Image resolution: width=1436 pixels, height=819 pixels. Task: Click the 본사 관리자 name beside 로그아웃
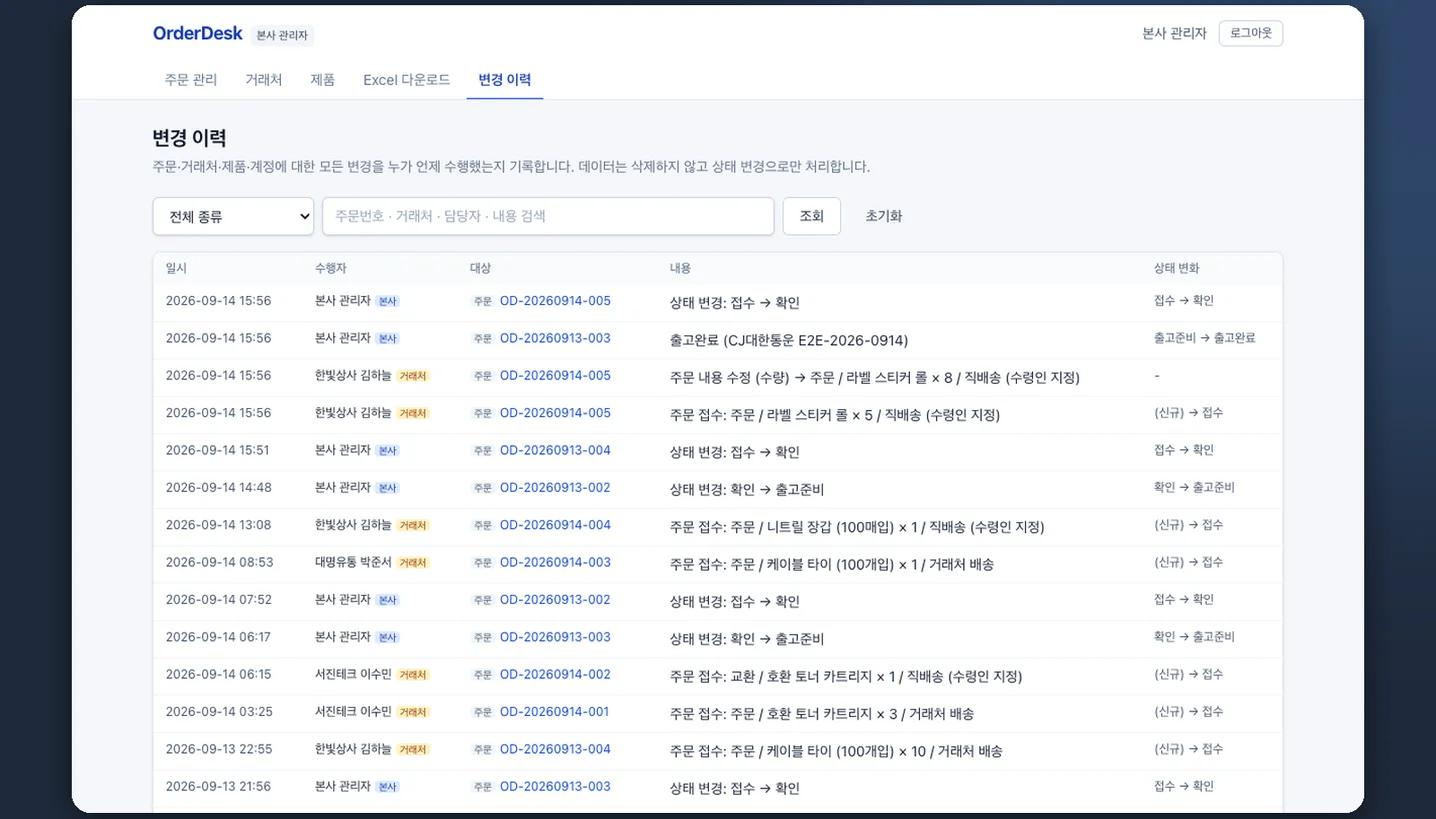pyautogui.click(x=1174, y=33)
